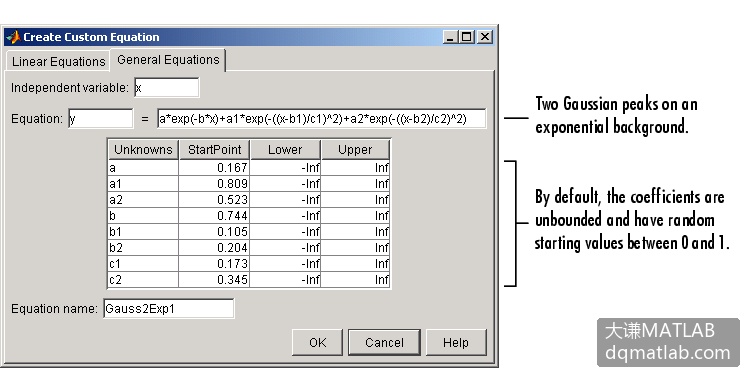This screenshot has width=750, height=377.
Task: Switch to the Linear Equations tab
Action: [x=58, y=61]
